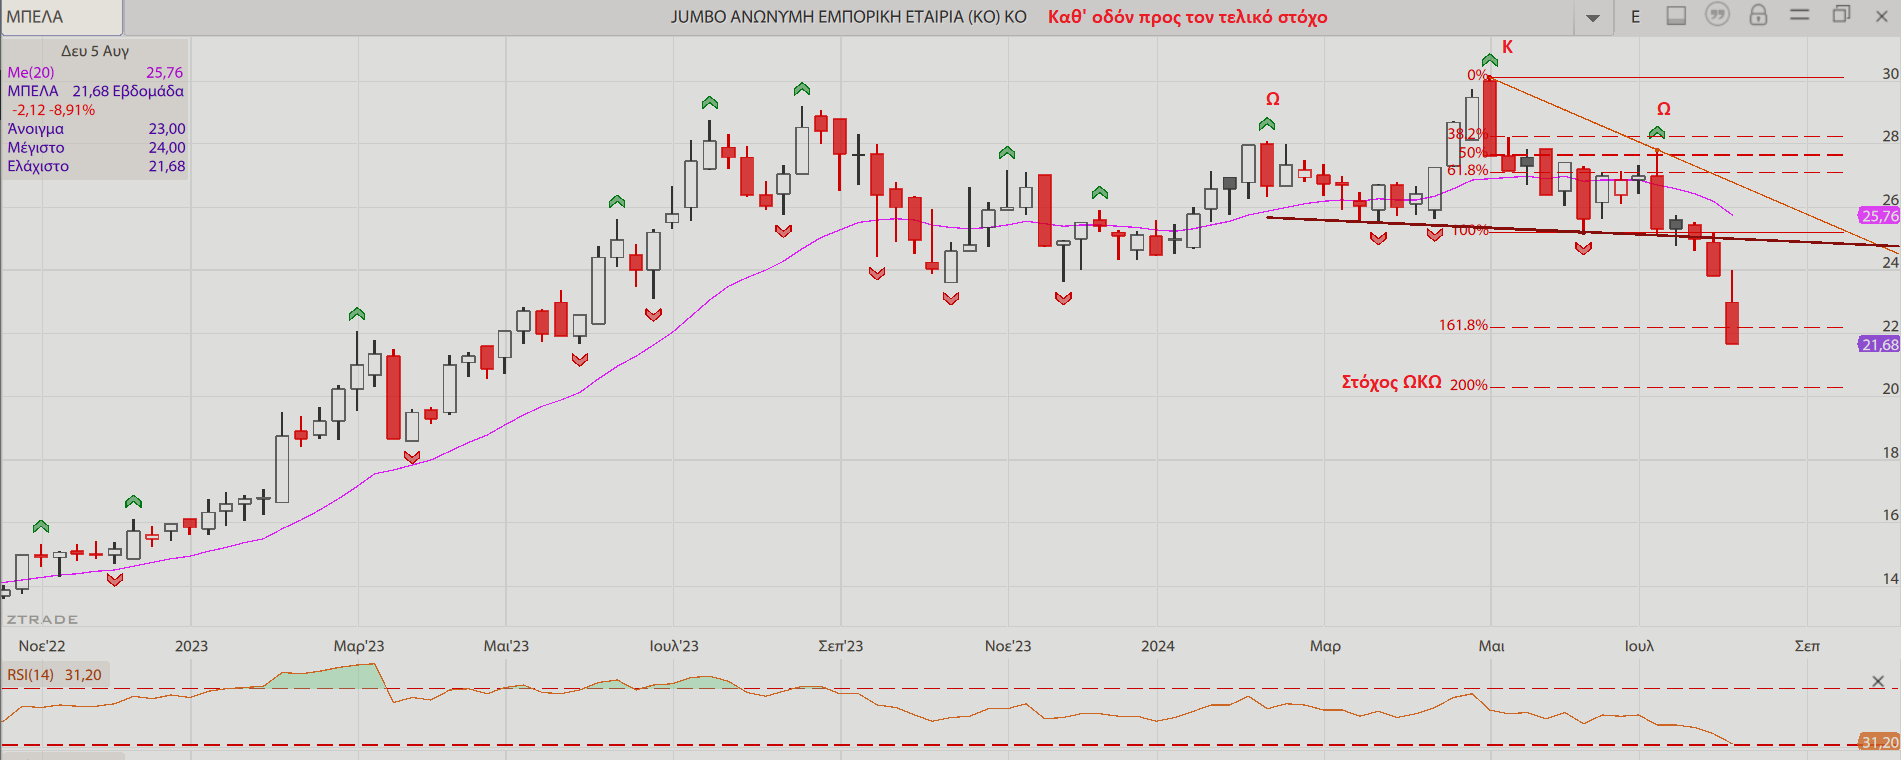Toggle the bottom panel layout icon
Screen dimensions: 1901x760
[1677, 16]
